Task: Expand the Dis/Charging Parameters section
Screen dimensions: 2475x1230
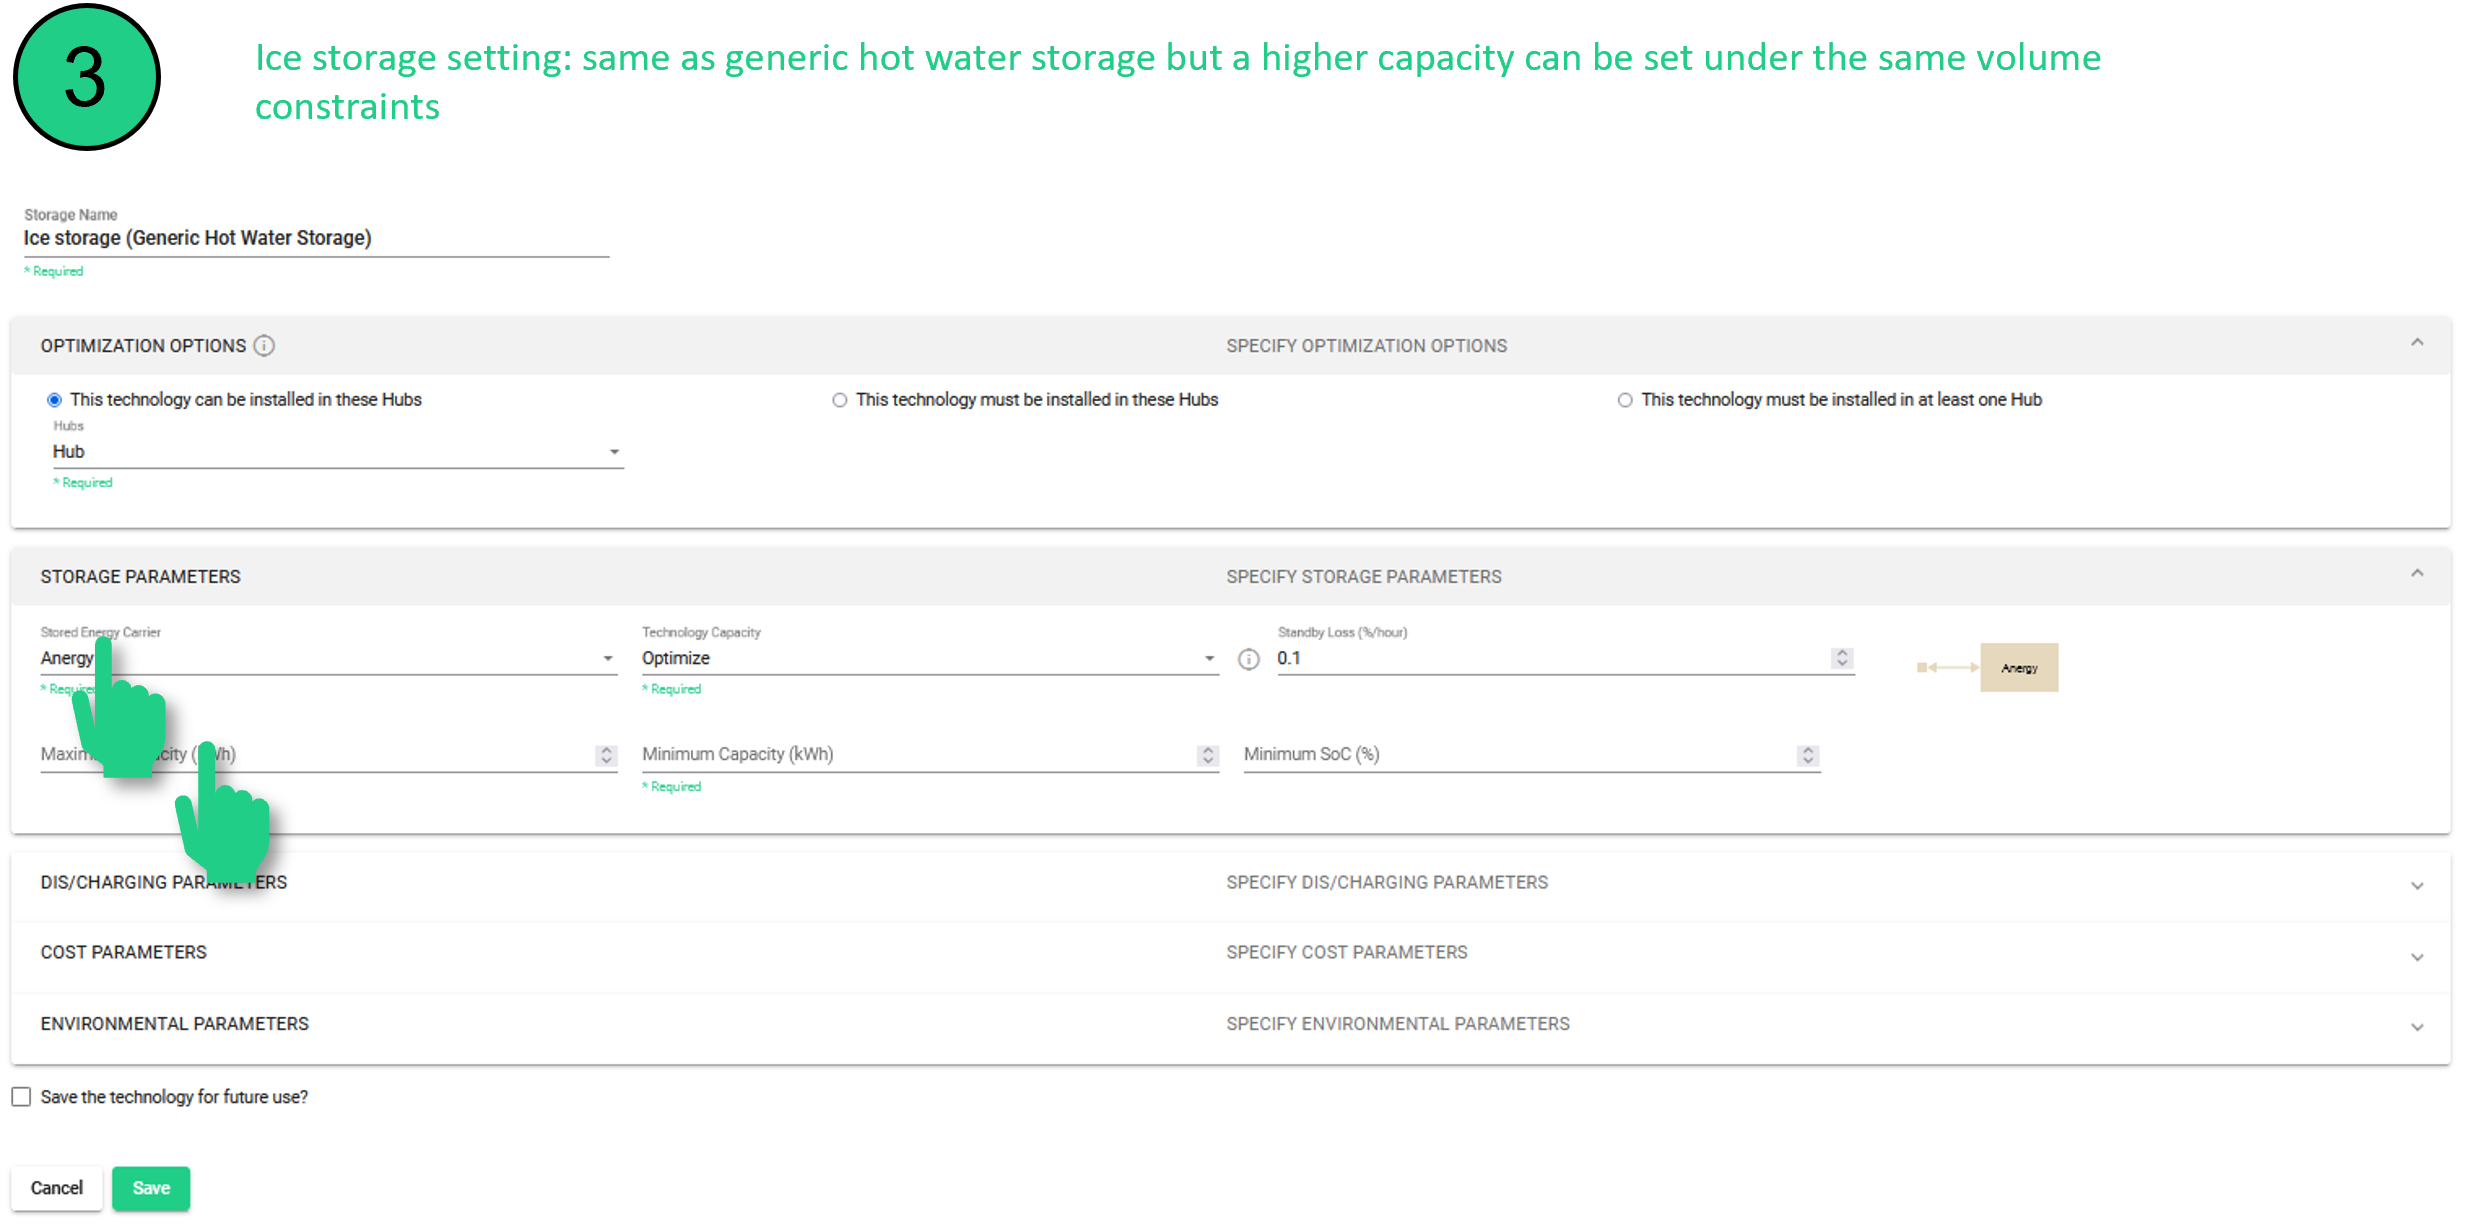Action: pos(2416,885)
